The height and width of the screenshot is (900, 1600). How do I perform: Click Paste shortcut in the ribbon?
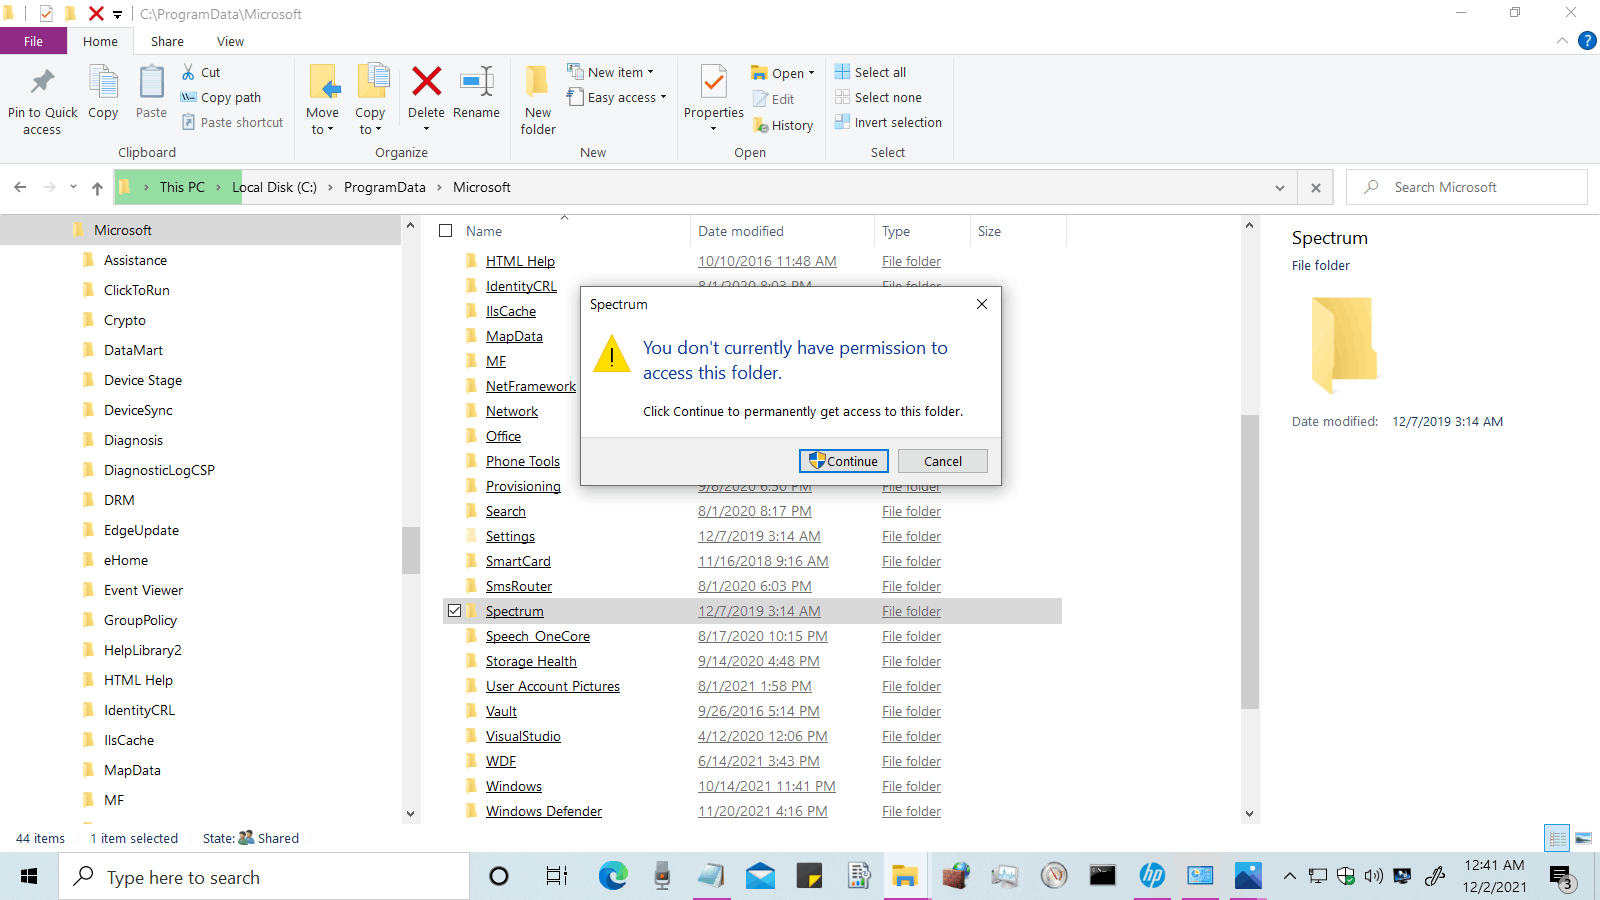(x=232, y=122)
